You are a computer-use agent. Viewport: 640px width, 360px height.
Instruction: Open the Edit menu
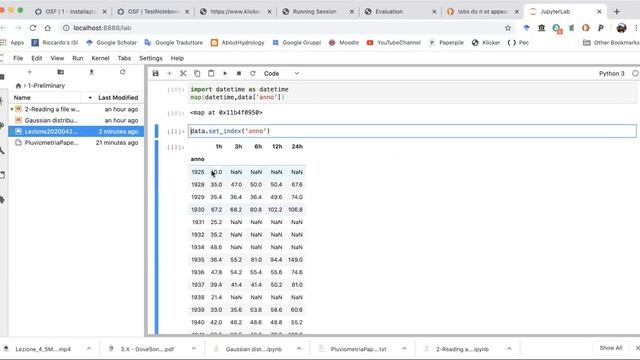point(37,58)
